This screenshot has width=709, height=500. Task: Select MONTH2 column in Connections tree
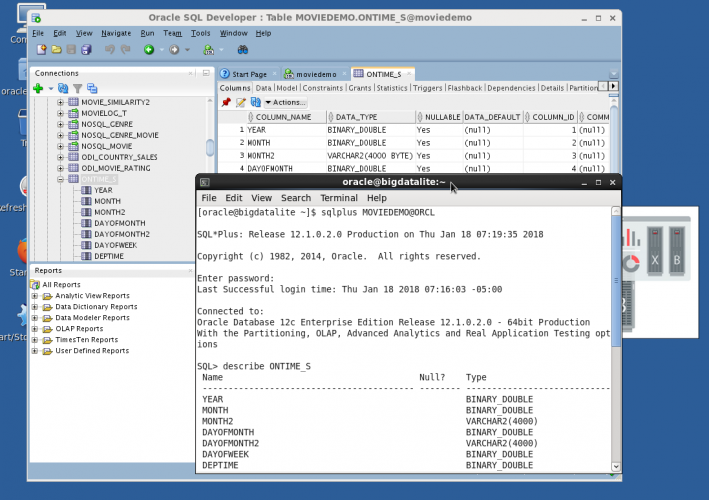[x=109, y=212]
